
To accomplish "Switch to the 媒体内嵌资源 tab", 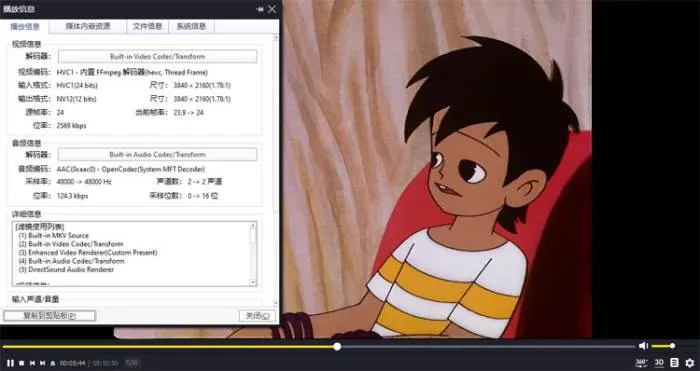I will tap(88, 26).
